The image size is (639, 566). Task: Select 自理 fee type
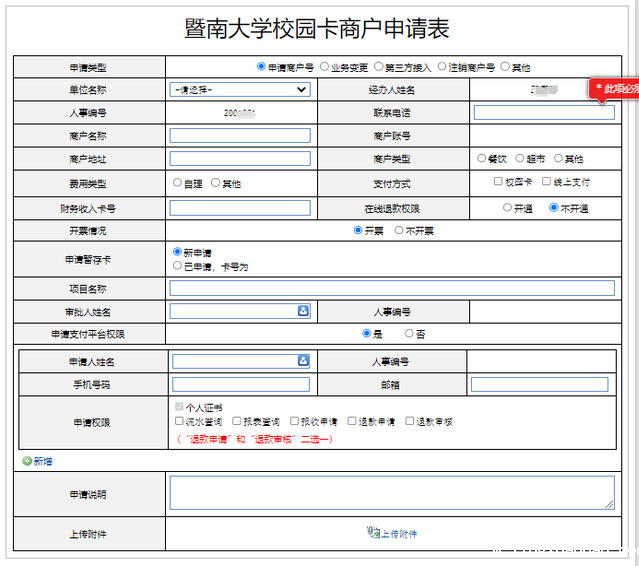[177, 183]
